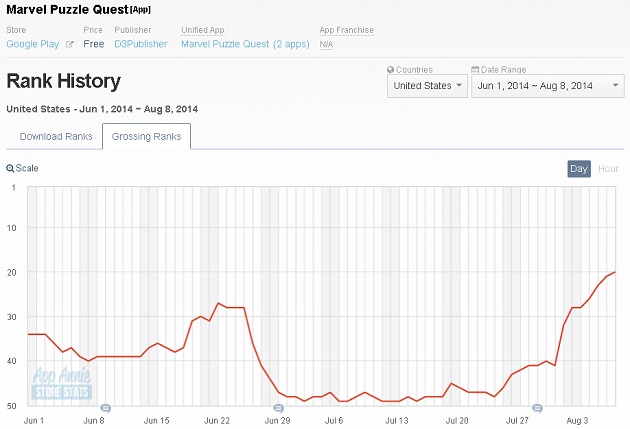Screen dimensions: 630x429
Task: Open the Jun 1 – Aug 8 date range dropdown
Action: [x=548, y=86]
